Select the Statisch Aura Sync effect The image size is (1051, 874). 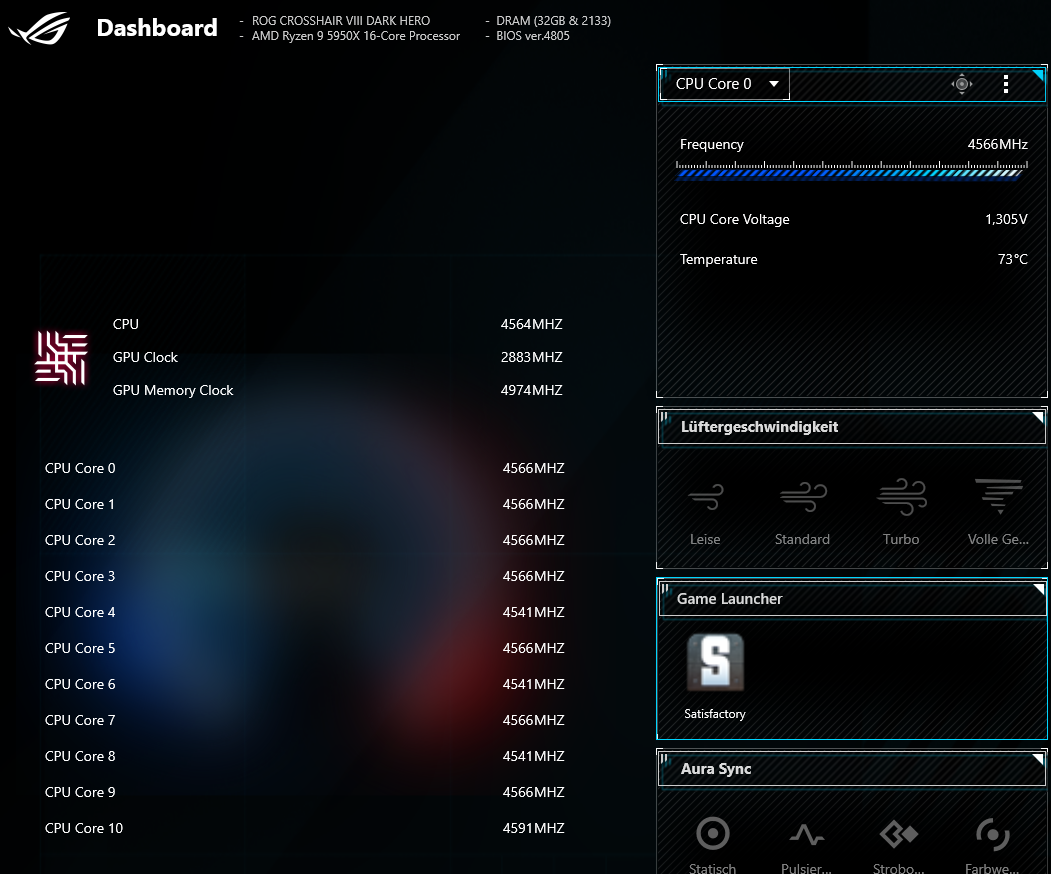(x=713, y=845)
